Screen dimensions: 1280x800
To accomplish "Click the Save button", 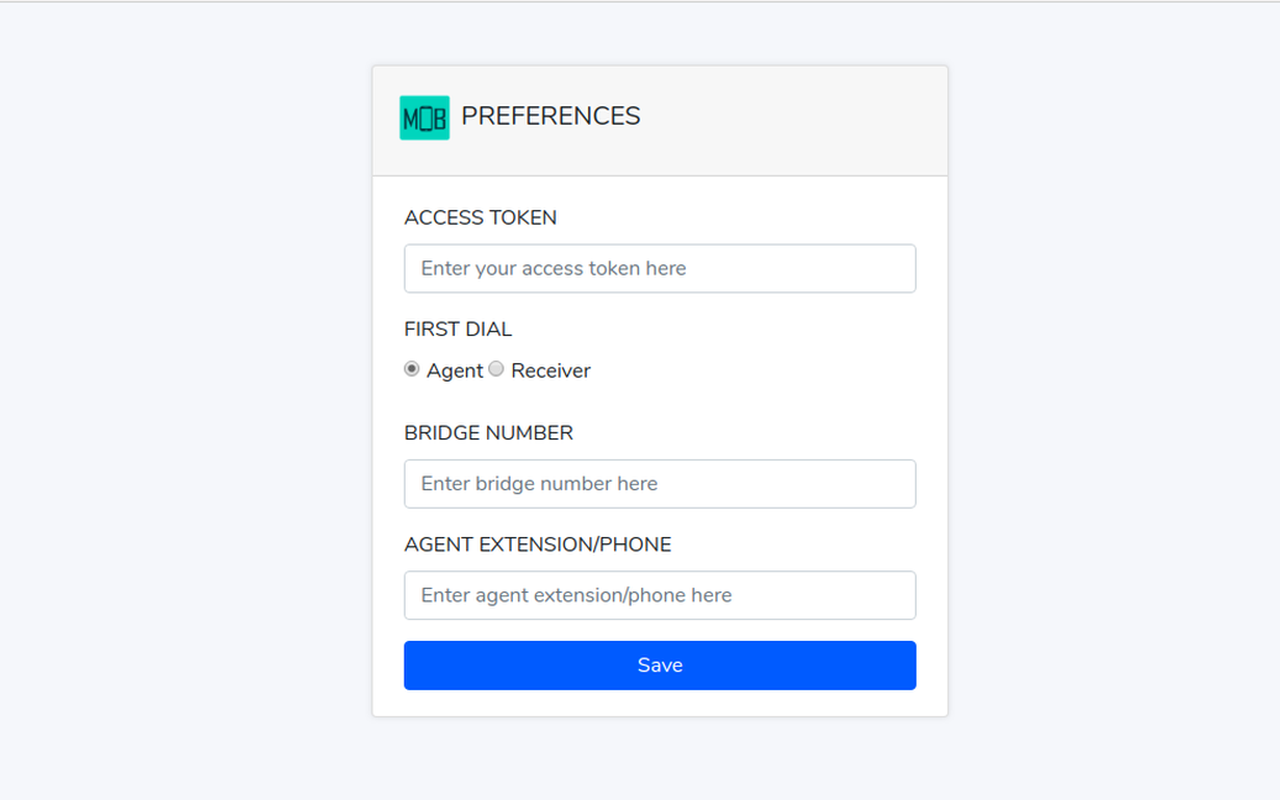I will [660, 665].
